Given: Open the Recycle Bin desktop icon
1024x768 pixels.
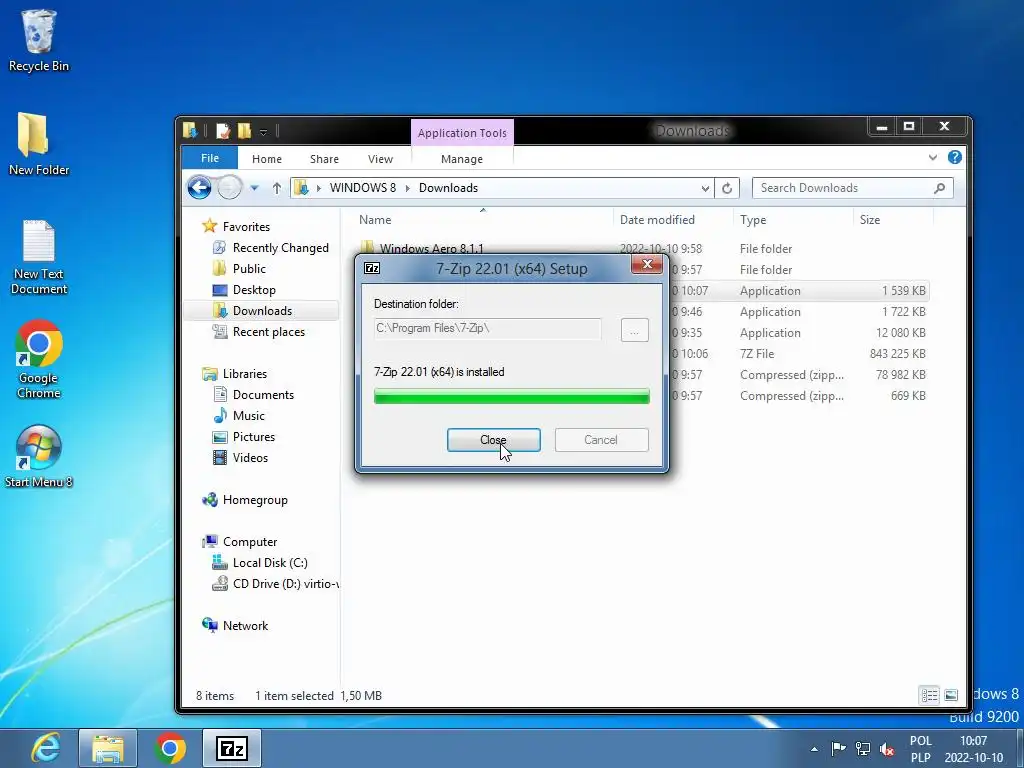Looking at the screenshot, I should point(39,40).
